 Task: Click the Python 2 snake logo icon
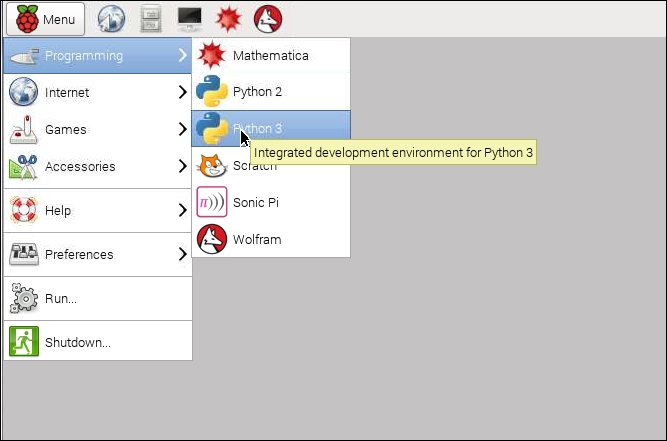click(x=212, y=91)
